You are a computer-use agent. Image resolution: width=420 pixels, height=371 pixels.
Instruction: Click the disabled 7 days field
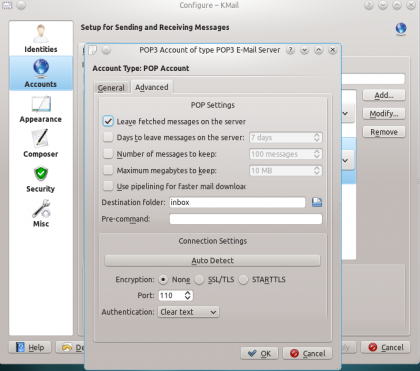tap(281, 137)
